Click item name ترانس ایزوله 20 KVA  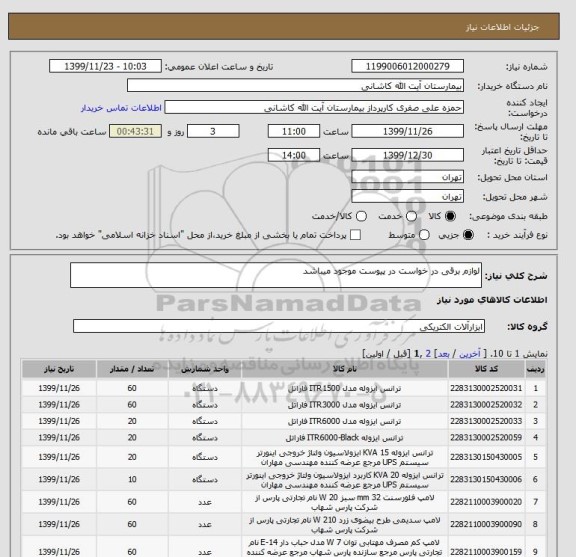coord(345,480)
